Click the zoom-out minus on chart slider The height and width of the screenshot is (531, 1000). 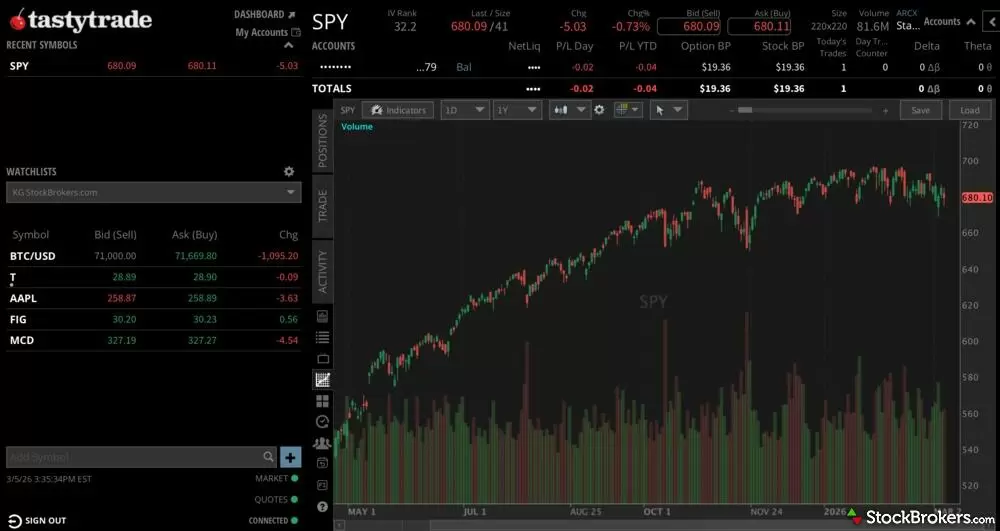coord(732,111)
